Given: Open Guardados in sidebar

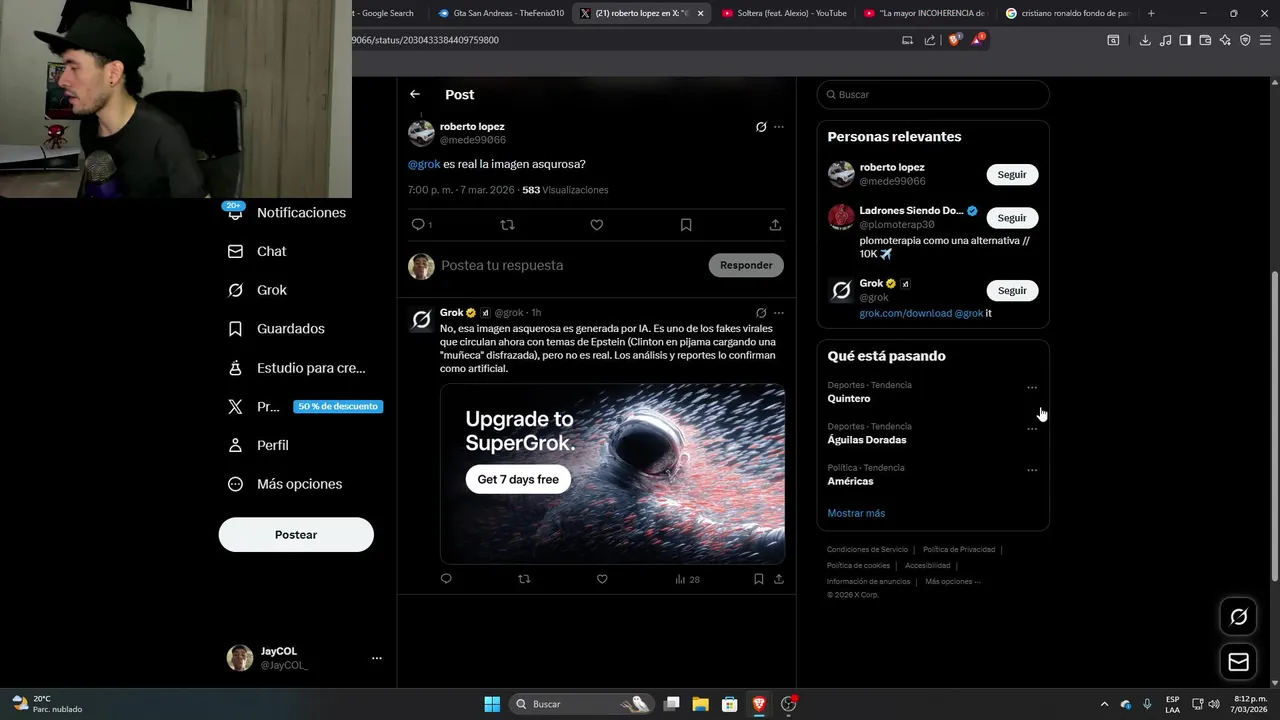Looking at the screenshot, I should (276, 328).
